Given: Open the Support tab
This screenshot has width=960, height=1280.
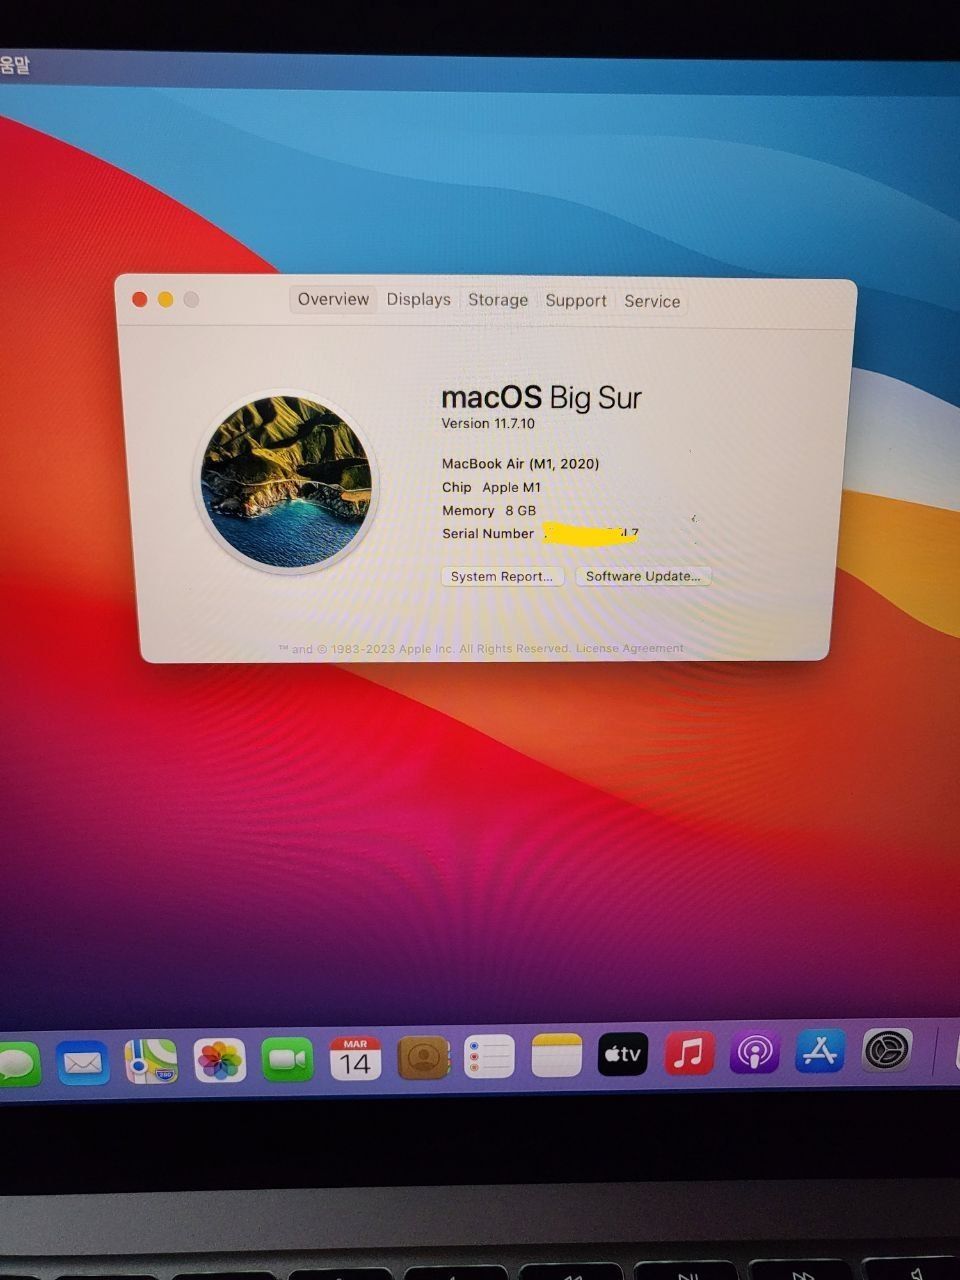Looking at the screenshot, I should coord(576,300).
